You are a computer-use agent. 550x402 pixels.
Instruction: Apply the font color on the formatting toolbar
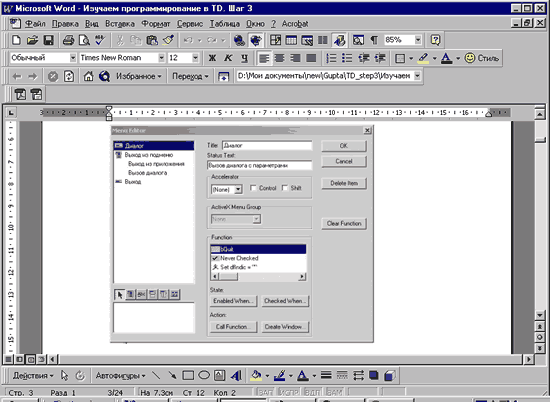(x=447, y=58)
